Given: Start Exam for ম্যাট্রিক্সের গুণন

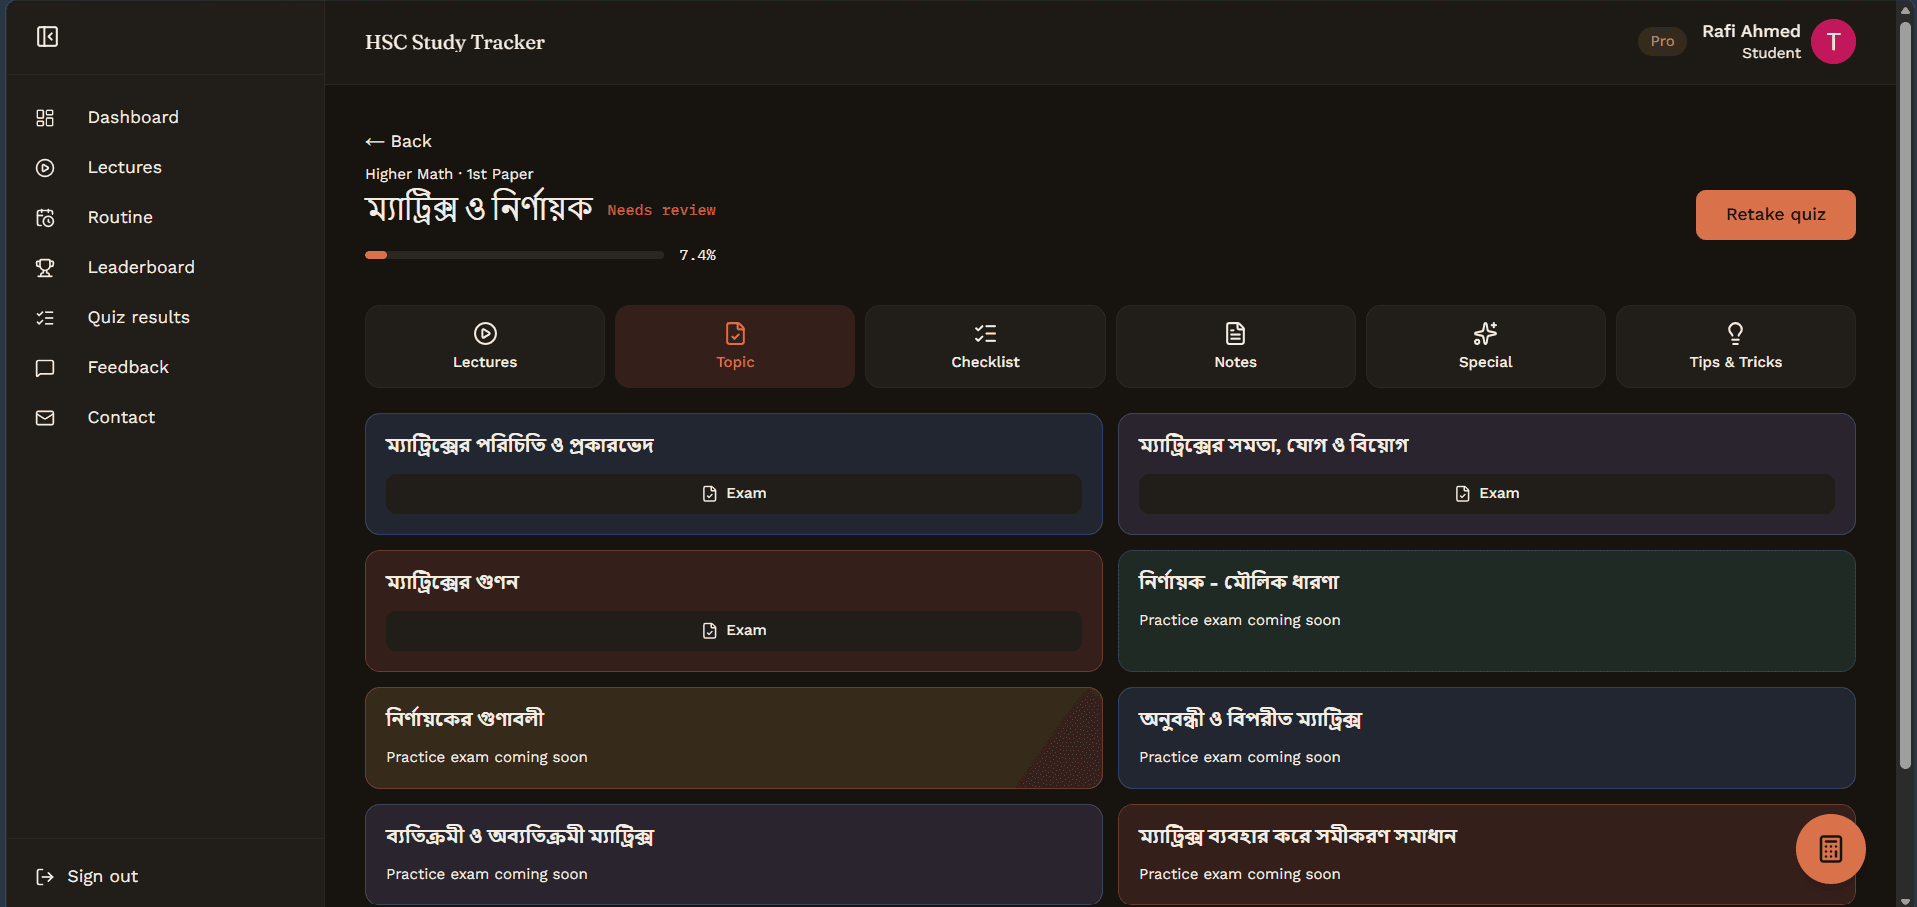Looking at the screenshot, I should tap(734, 631).
